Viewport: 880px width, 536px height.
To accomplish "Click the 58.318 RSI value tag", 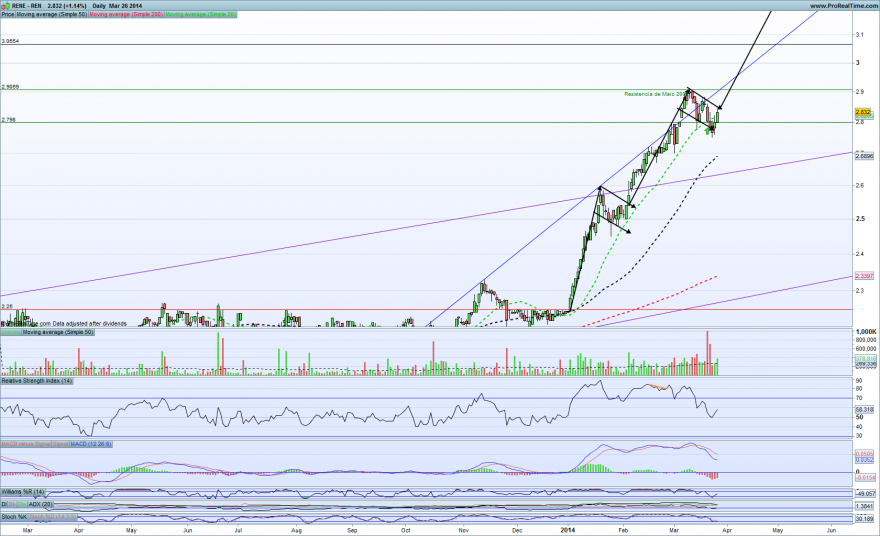I will click(864, 410).
